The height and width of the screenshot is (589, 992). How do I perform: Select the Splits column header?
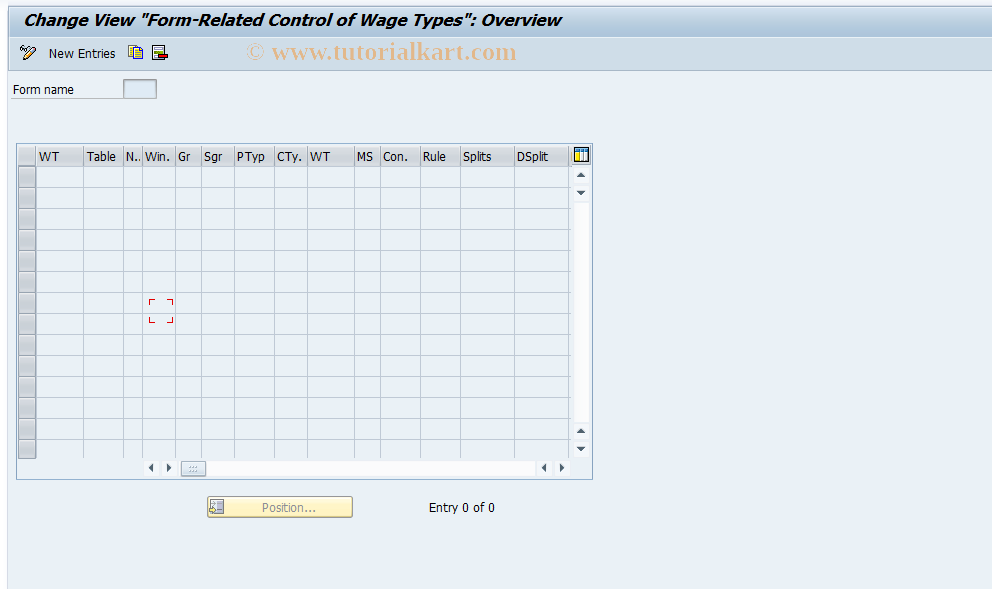487,156
